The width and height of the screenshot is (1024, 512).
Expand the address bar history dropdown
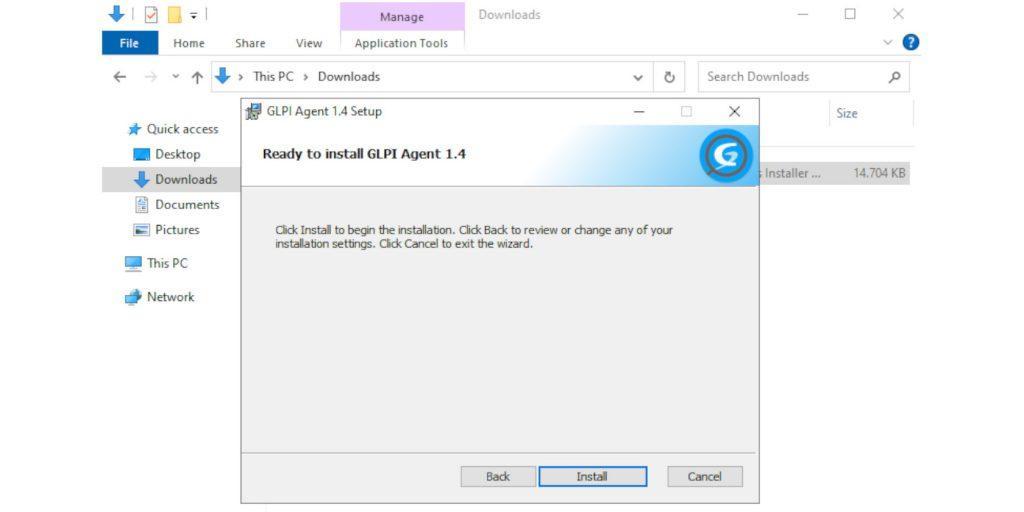(x=638, y=77)
